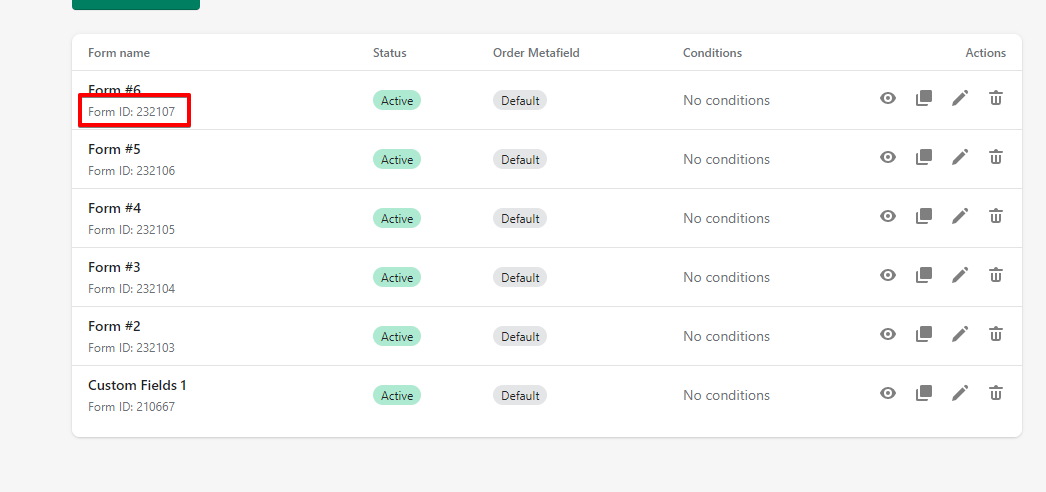The image size is (1046, 492).
Task: Edit Form #2 with pencil icon
Action: click(959, 334)
